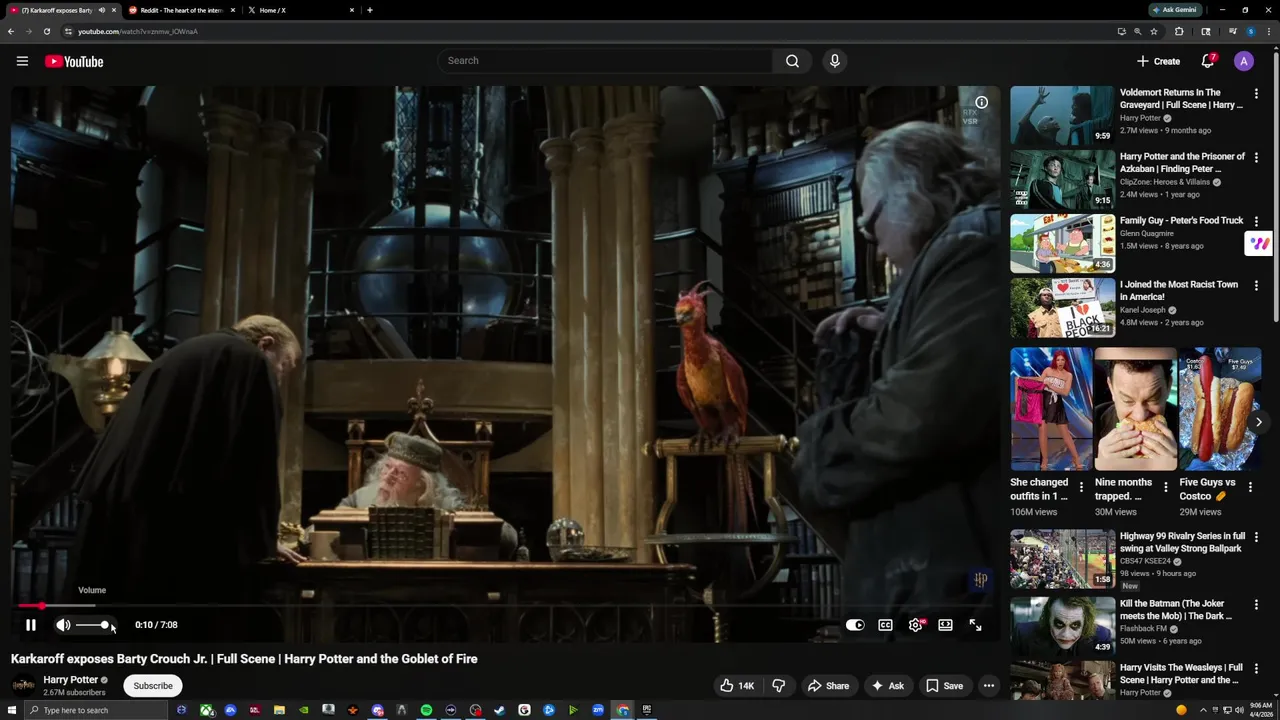Screen dimensions: 1280x720
Task: Click the volume slider handle
Action: pos(105,625)
